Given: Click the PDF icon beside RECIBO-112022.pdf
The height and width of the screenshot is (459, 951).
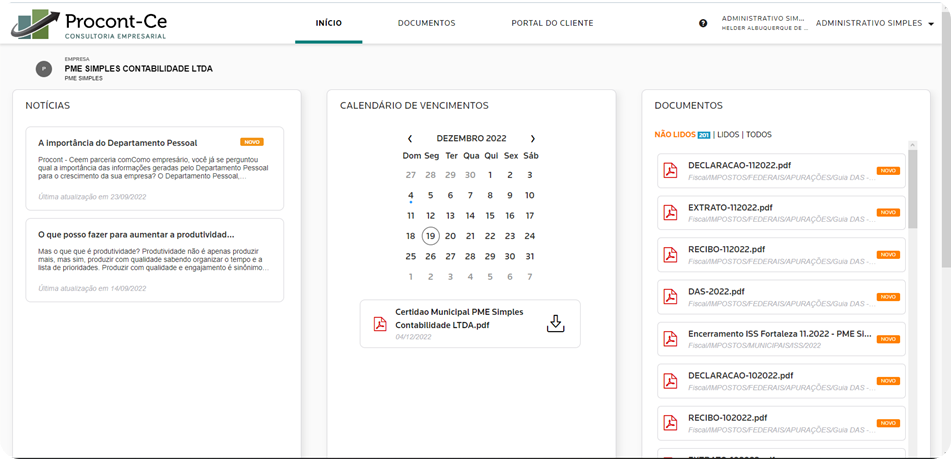Looking at the screenshot, I should [x=670, y=254].
